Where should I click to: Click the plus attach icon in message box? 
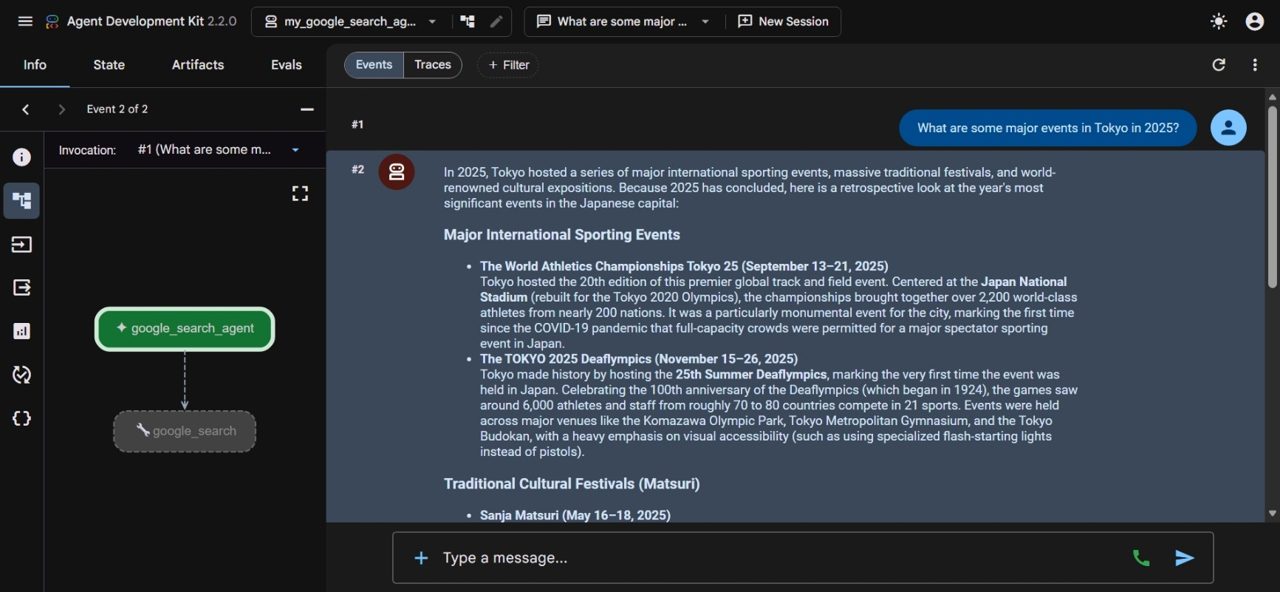(x=421, y=558)
